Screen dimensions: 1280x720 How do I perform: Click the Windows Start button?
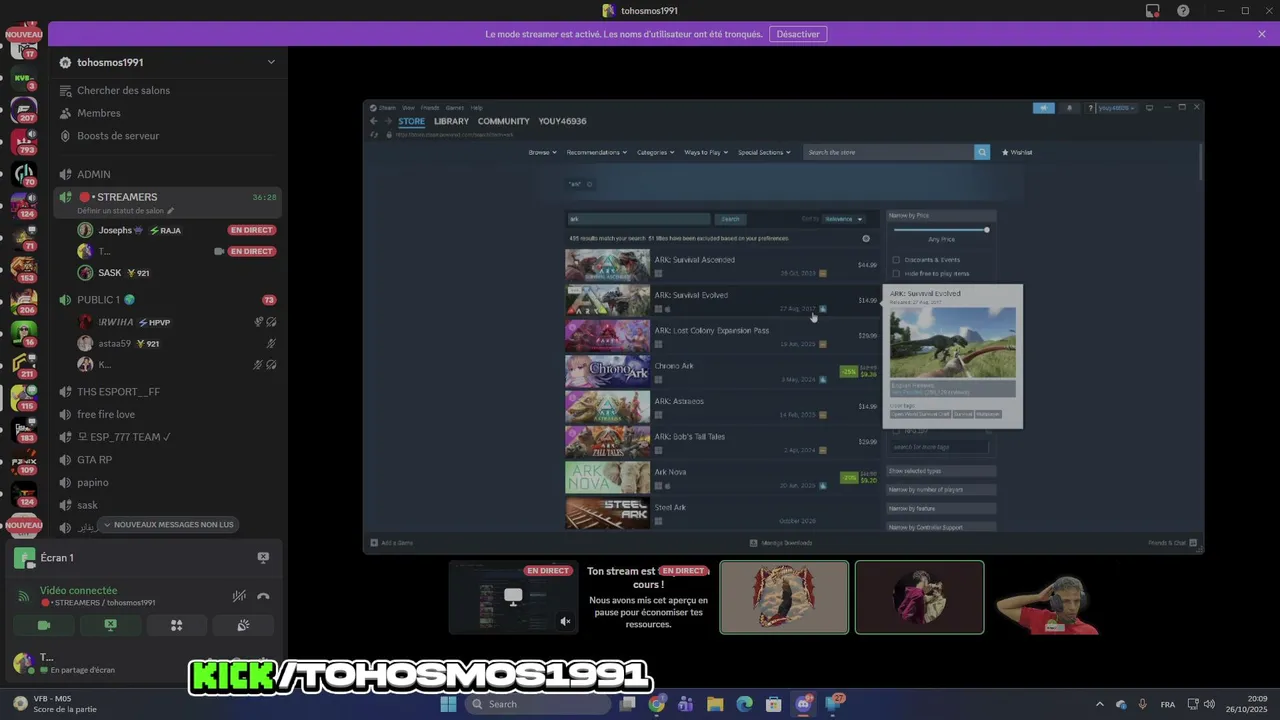[x=448, y=704]
